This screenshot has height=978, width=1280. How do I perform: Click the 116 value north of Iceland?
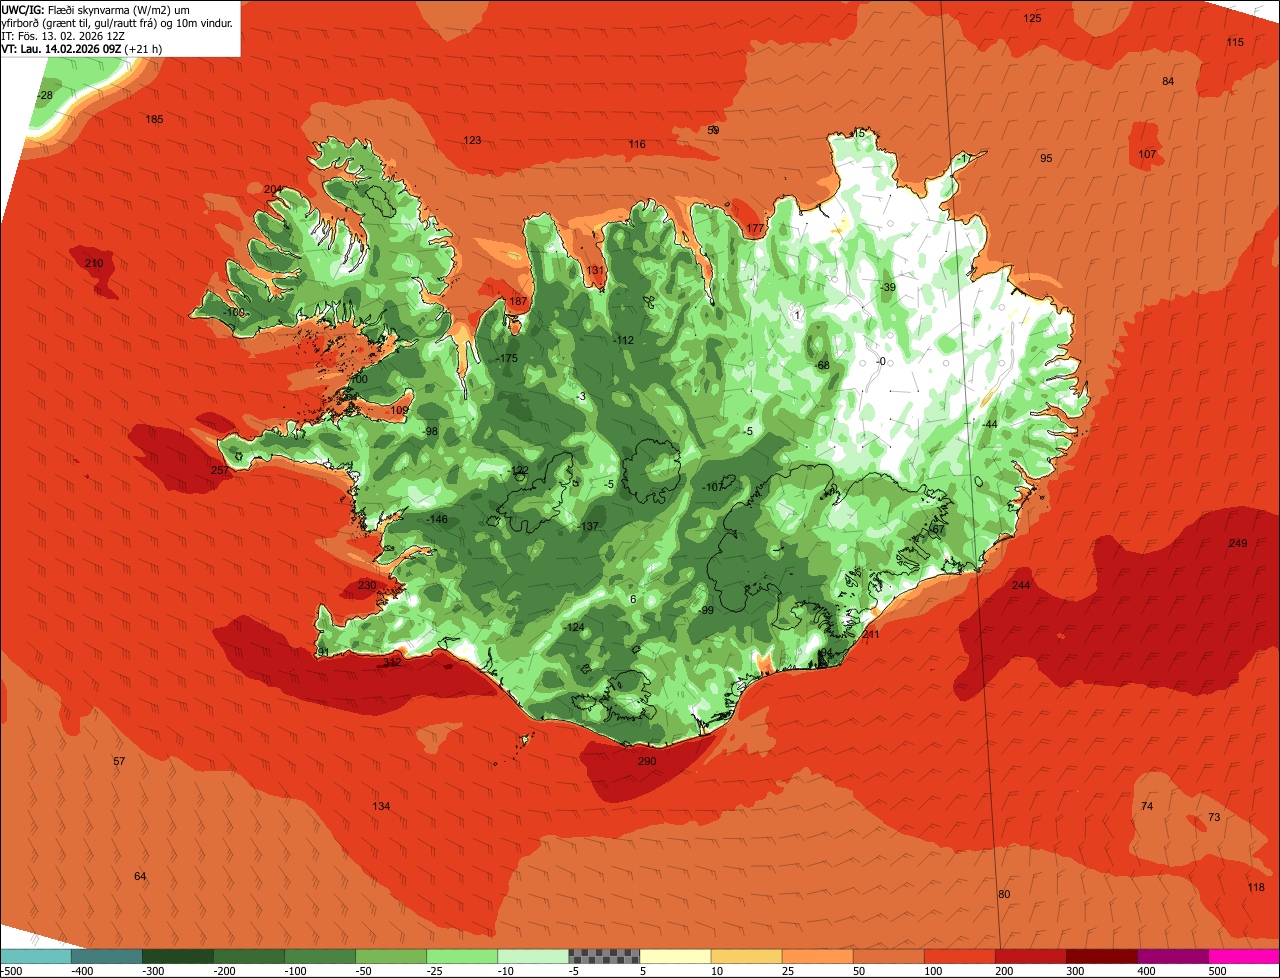pos(637,144)
